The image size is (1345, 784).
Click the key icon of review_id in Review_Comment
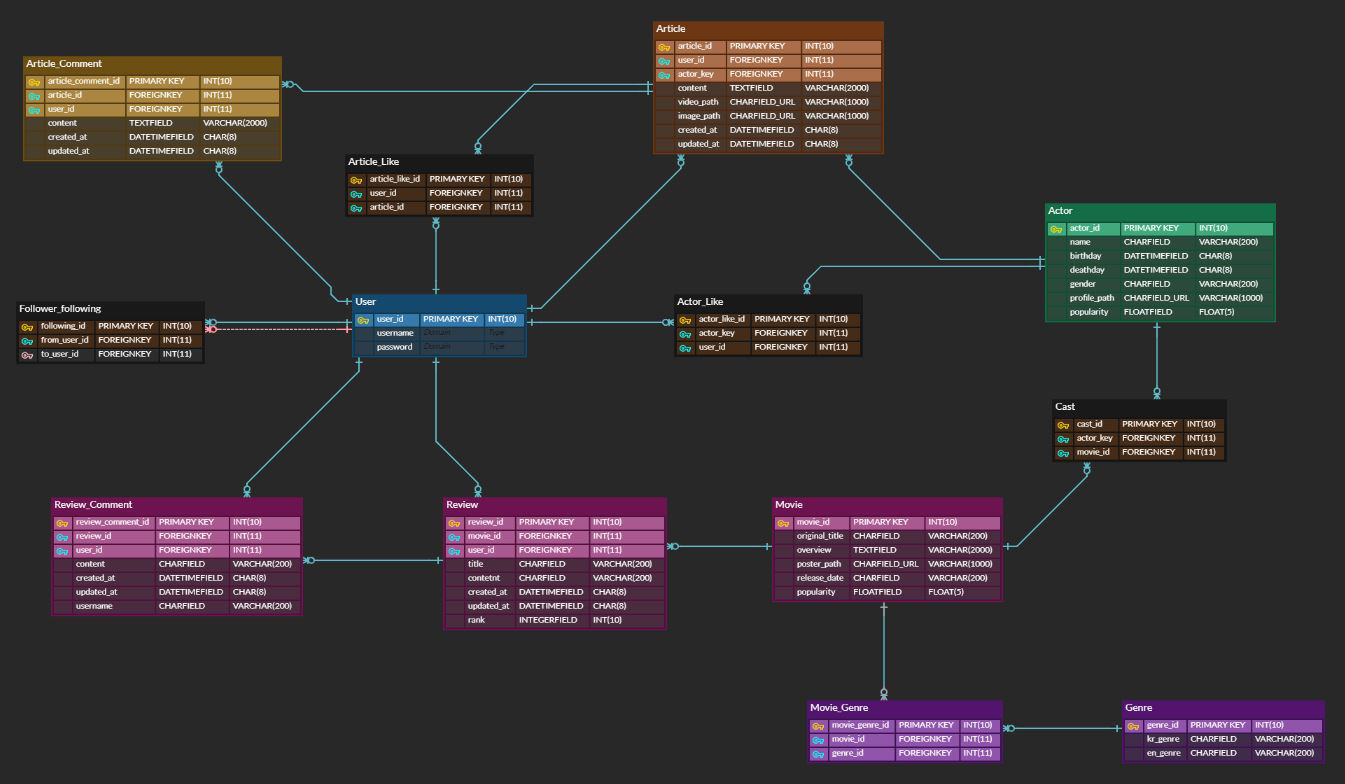[62, 537]
